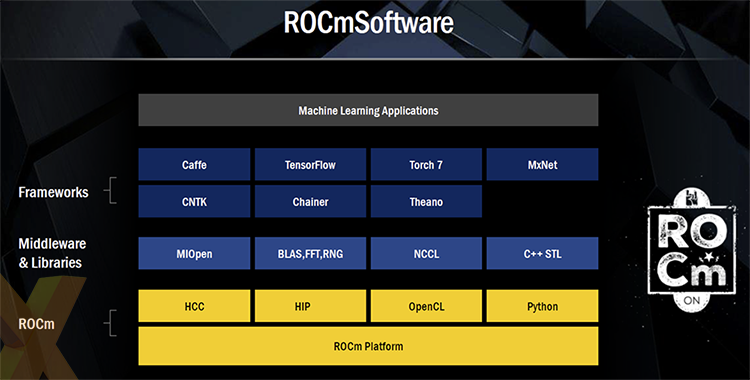Click the Middleware & Libraries label
Image resolution: width=750 pixels, height=380 pixels.
coord(52,253)
